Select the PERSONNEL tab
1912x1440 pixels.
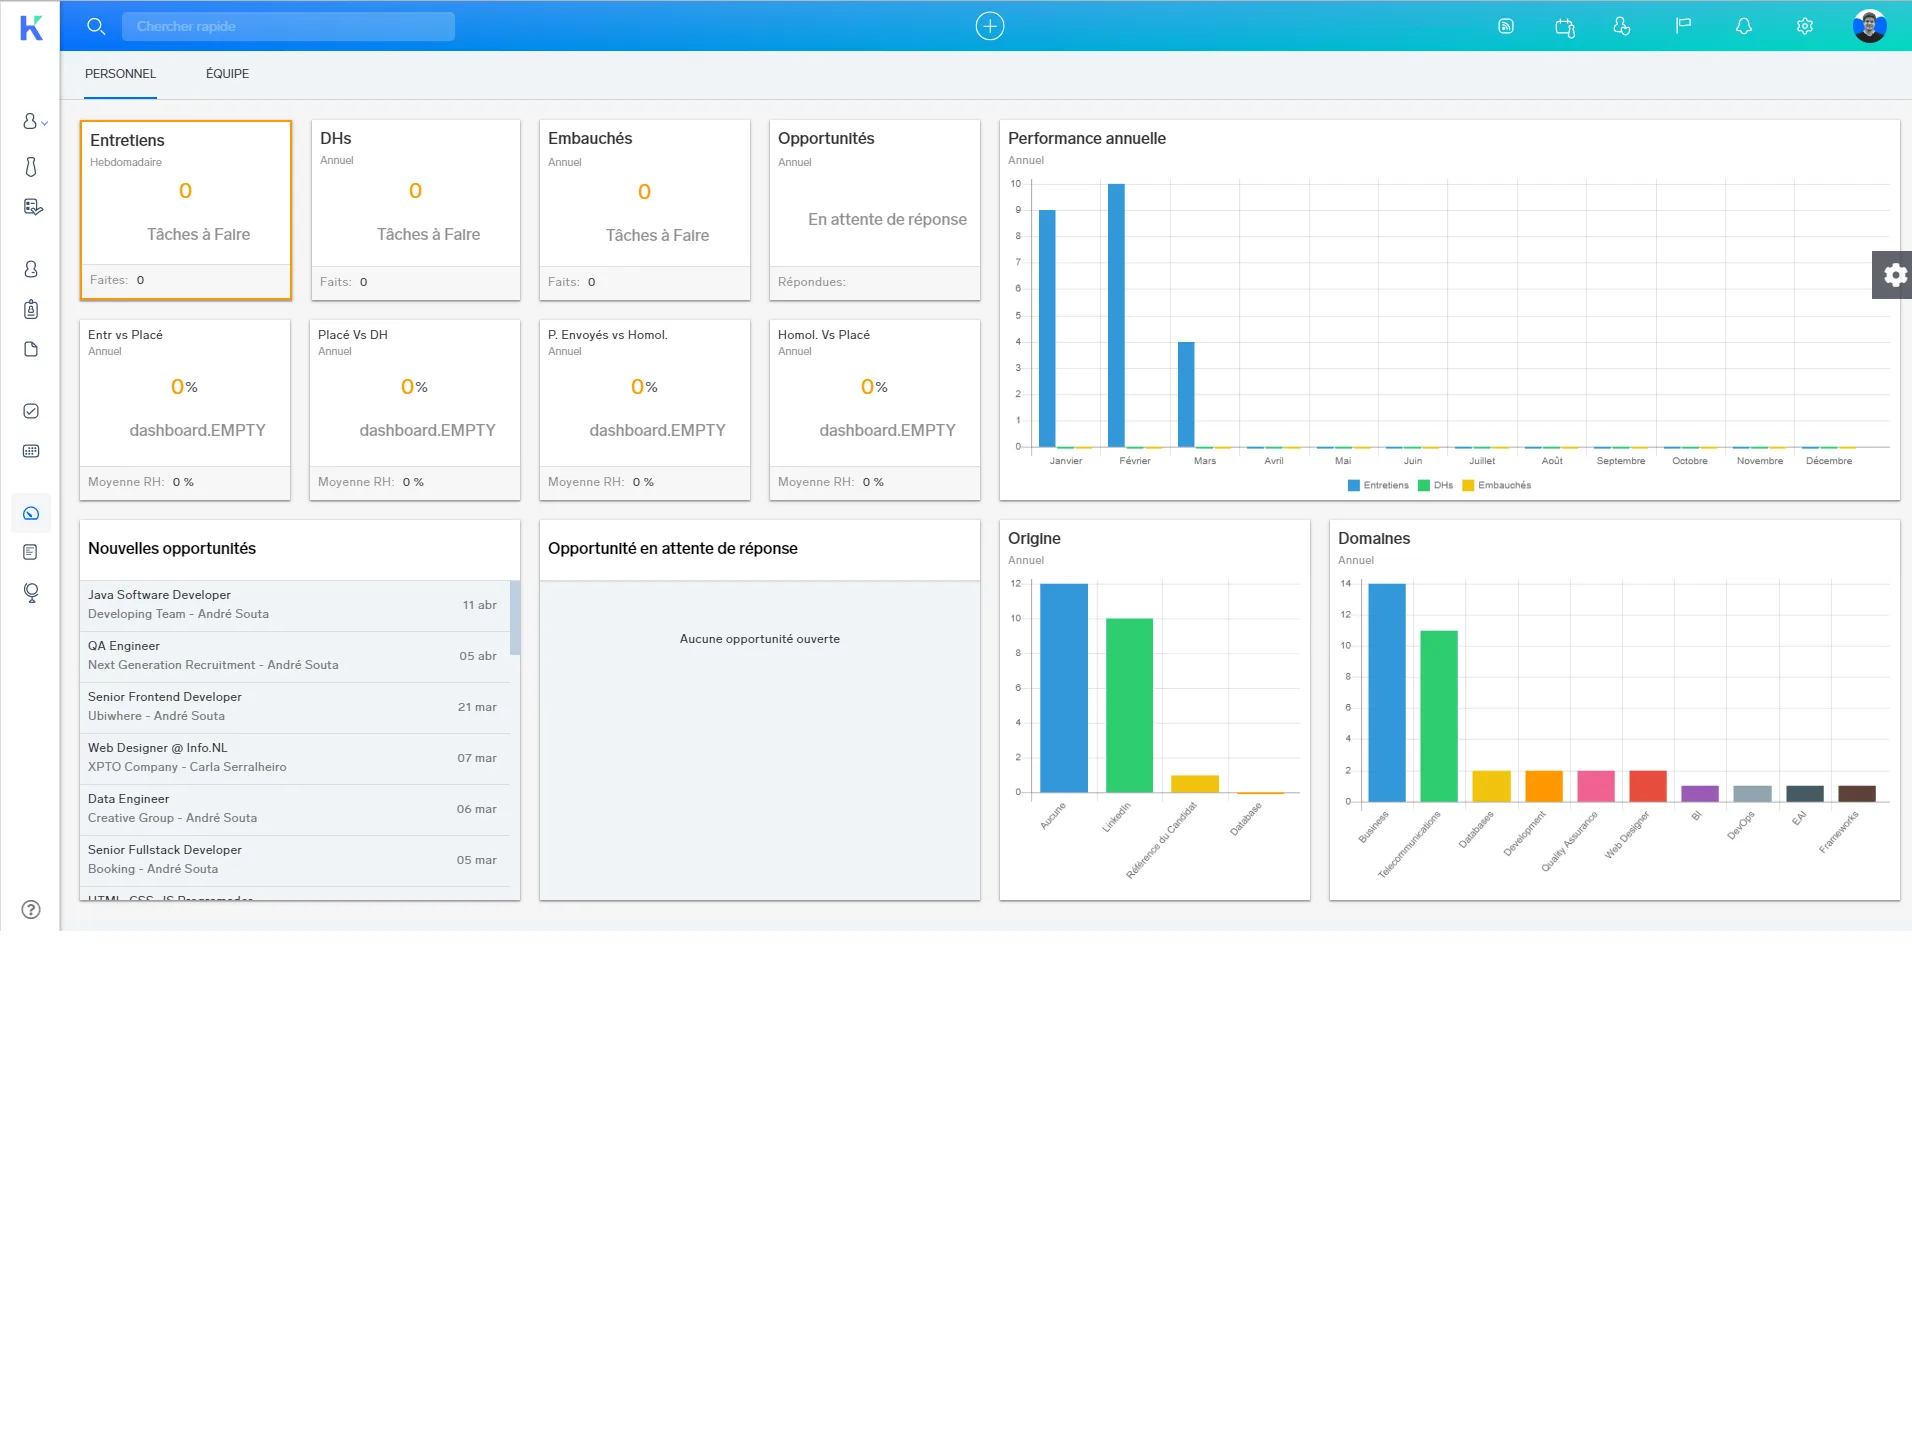point(120,74)
